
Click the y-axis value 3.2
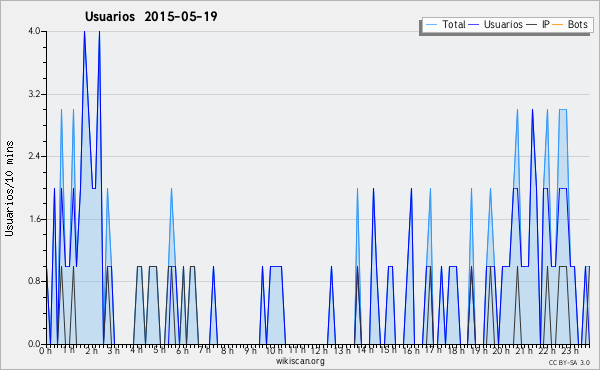[x=34, y=94]
